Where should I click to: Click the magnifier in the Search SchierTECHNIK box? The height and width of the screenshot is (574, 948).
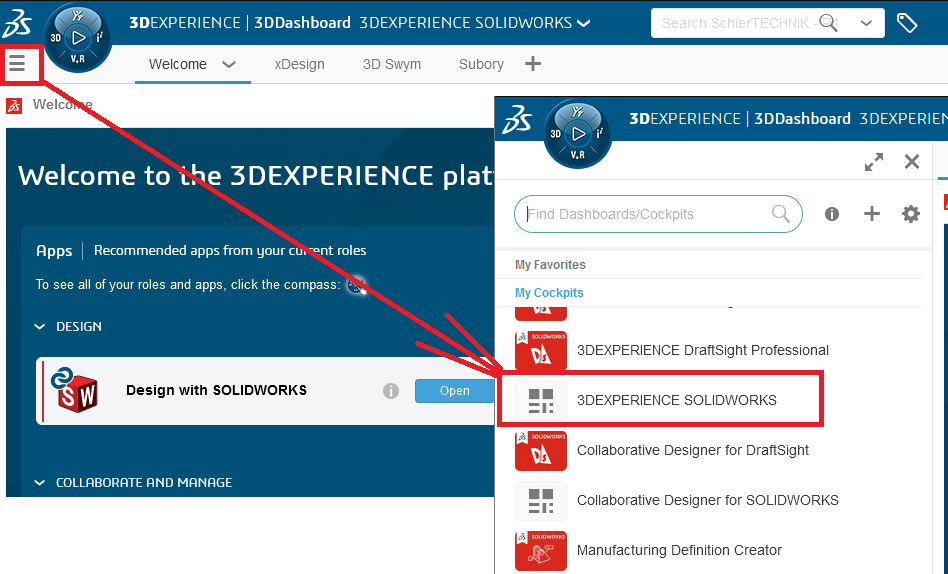point(828,23)
